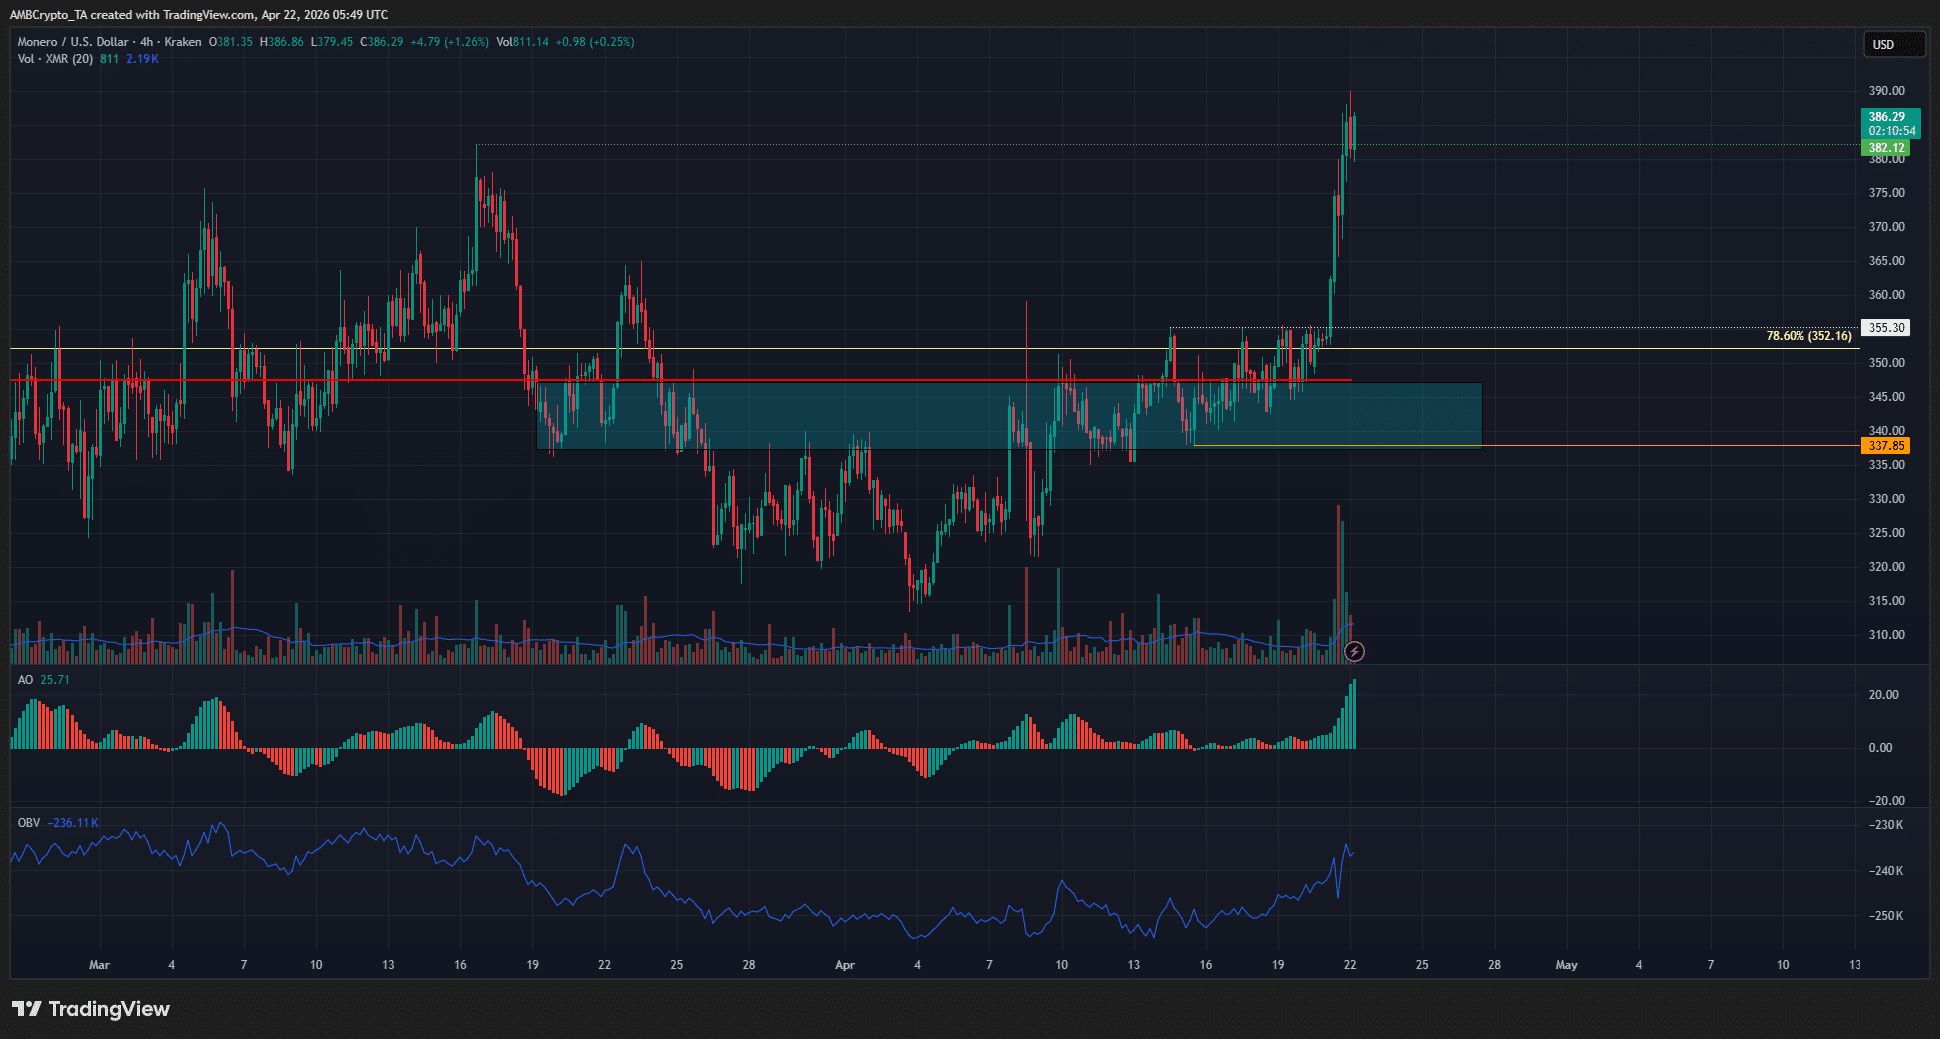This screenshot has width=1940, height=1039.
Task: Click the lightning bolt icon near the volume bars
Action: (x=1354, y=652)
